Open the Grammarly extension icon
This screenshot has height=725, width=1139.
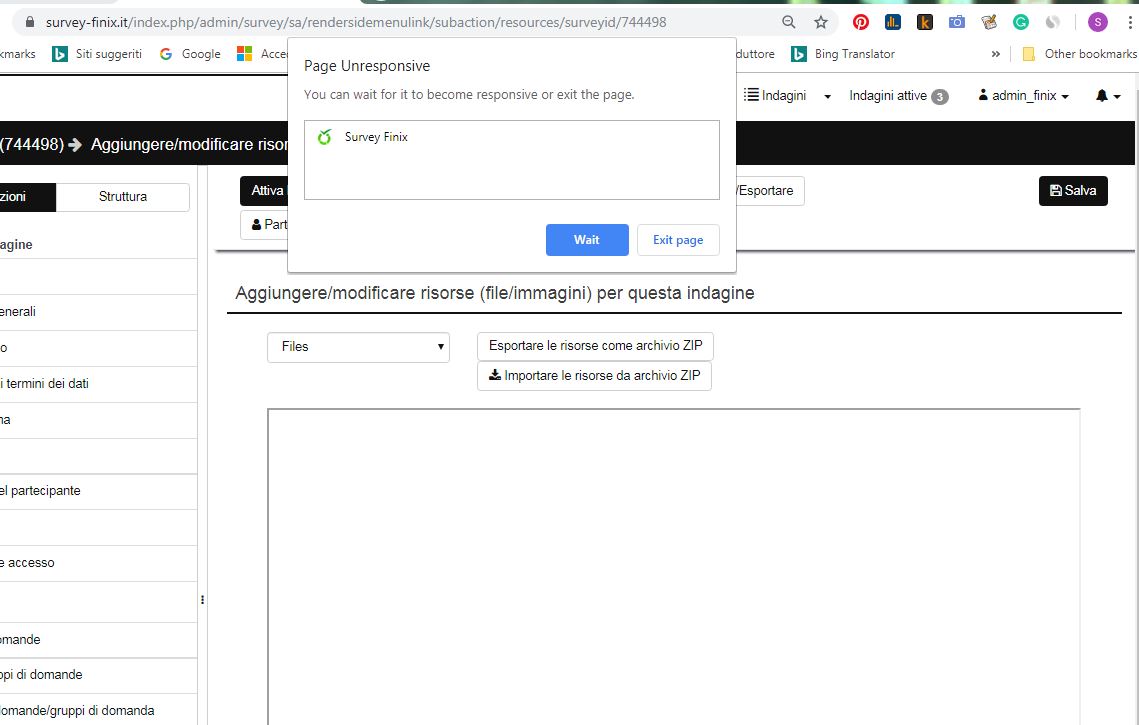click(x=1021, y=22)
